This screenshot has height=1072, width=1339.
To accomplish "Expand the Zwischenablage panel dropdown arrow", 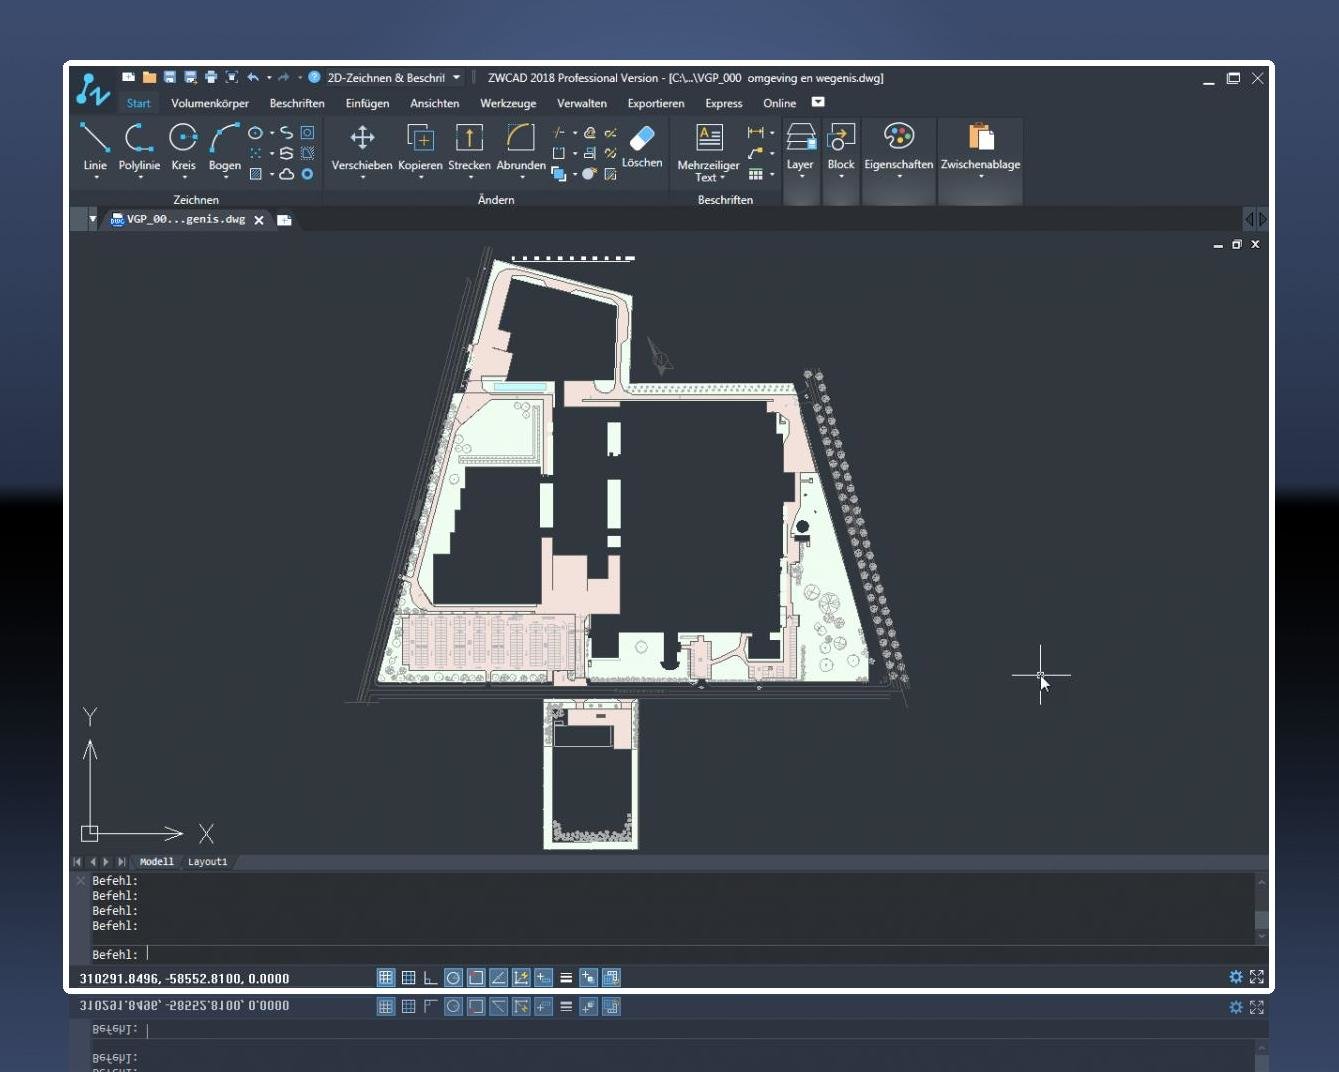I will (x=981, y=177).
